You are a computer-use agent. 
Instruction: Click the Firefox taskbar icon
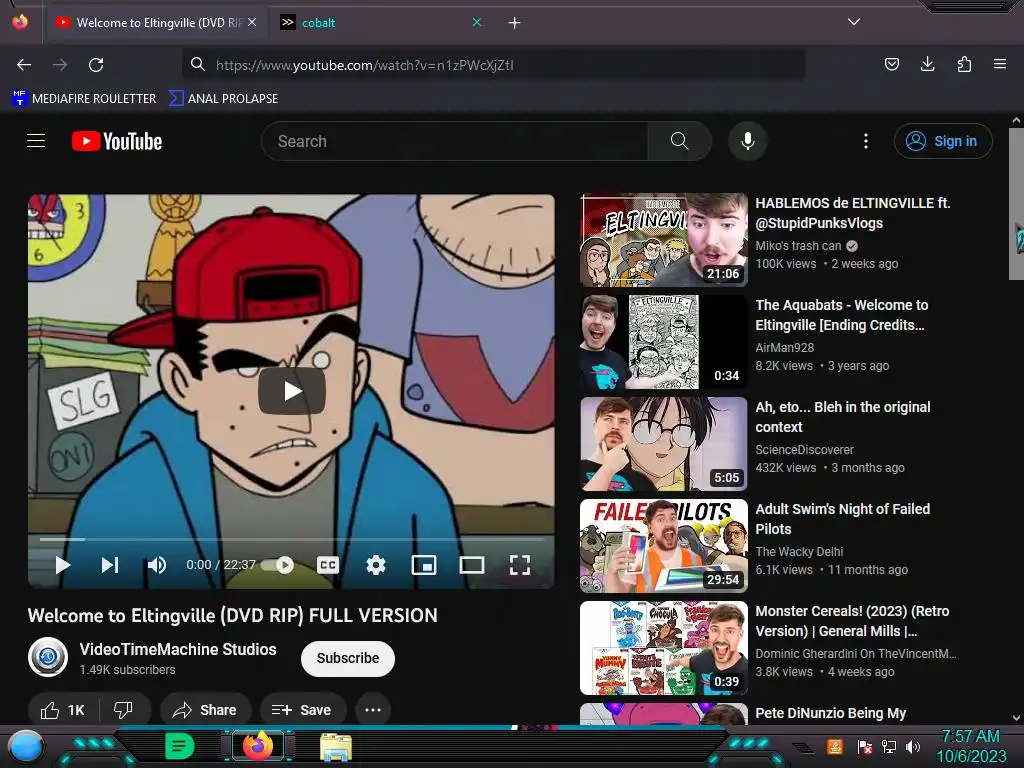pyautogui.click(x=258, y=746)
